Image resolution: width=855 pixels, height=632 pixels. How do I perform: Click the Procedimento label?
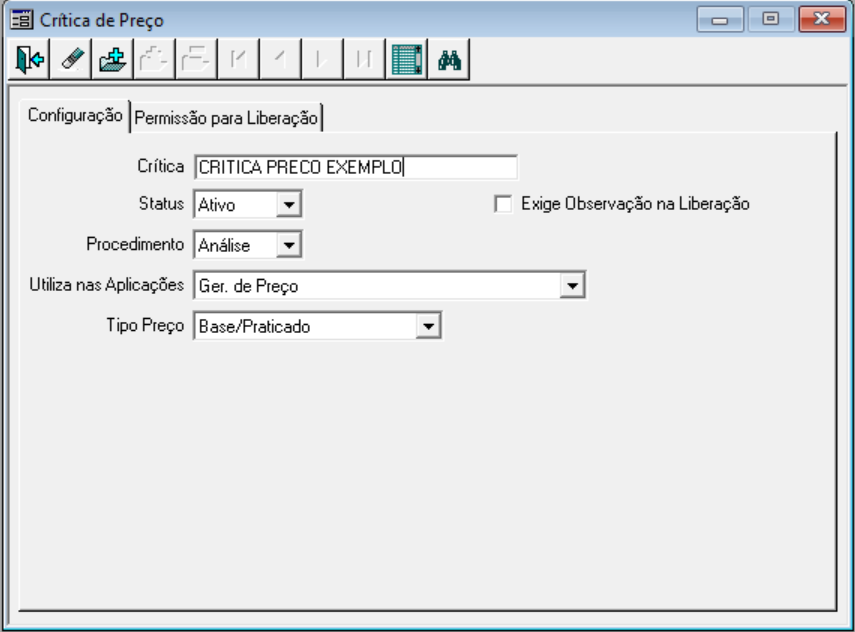[135, 244]
